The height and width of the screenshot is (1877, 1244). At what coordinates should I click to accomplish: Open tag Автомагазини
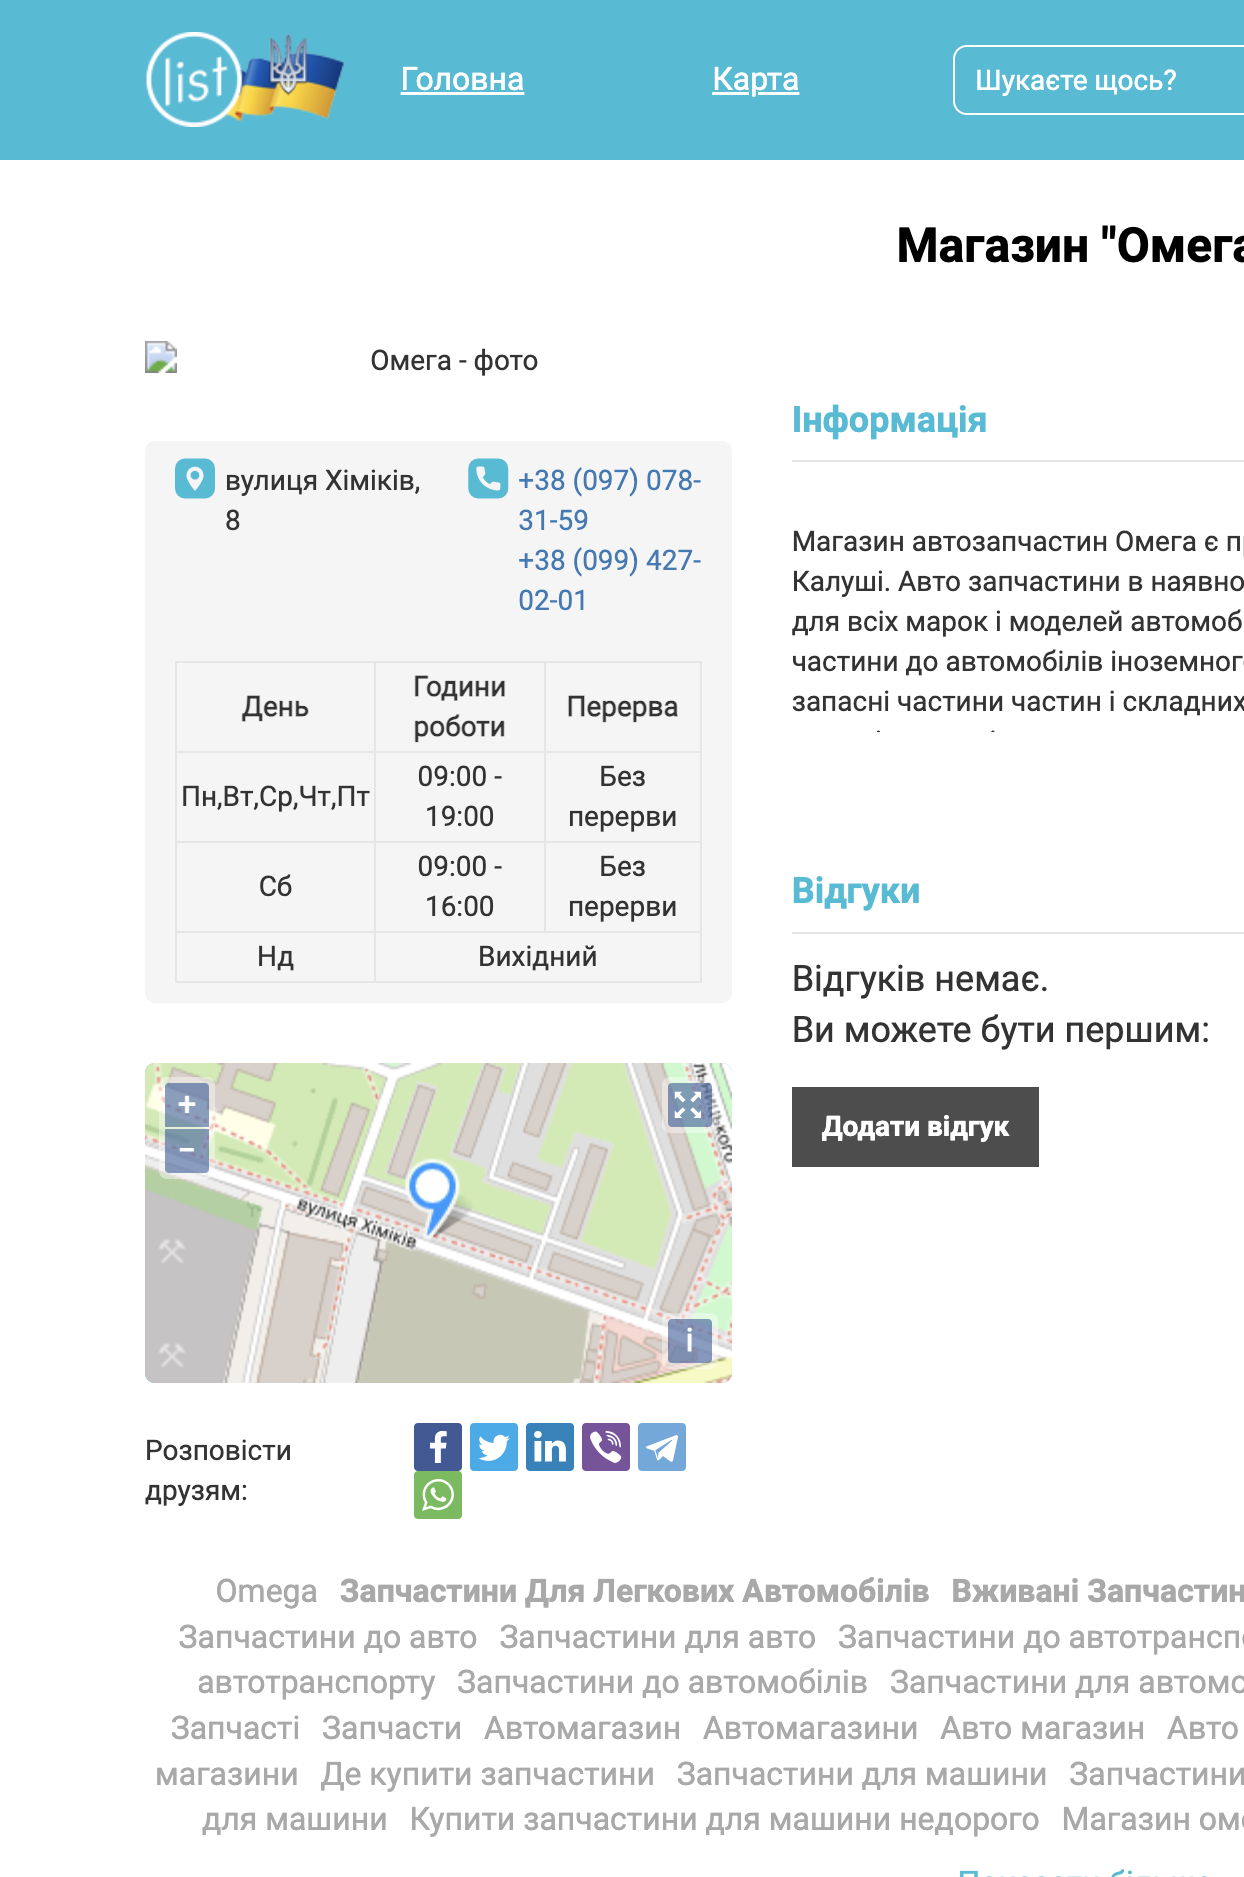pyautogui.click(x=810, y=1728)
